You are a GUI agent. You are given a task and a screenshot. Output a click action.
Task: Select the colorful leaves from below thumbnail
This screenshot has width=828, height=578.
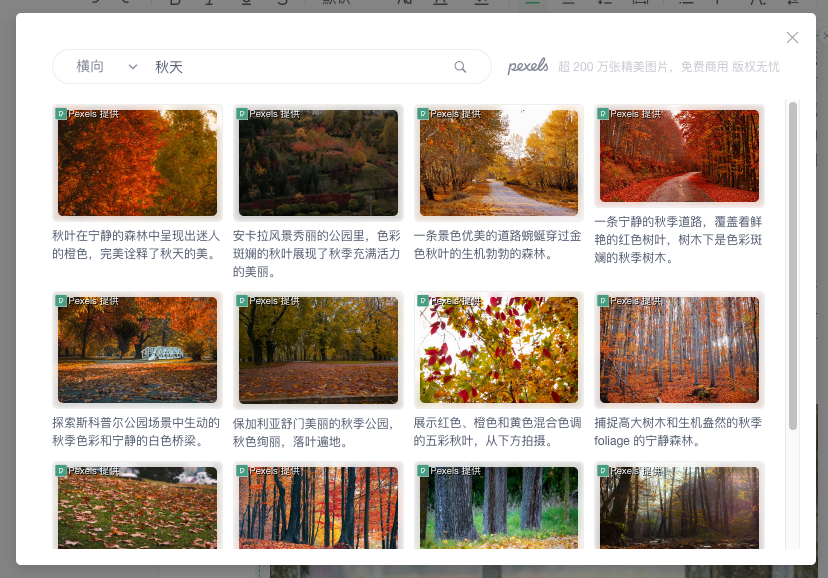(x=499, y=350)
